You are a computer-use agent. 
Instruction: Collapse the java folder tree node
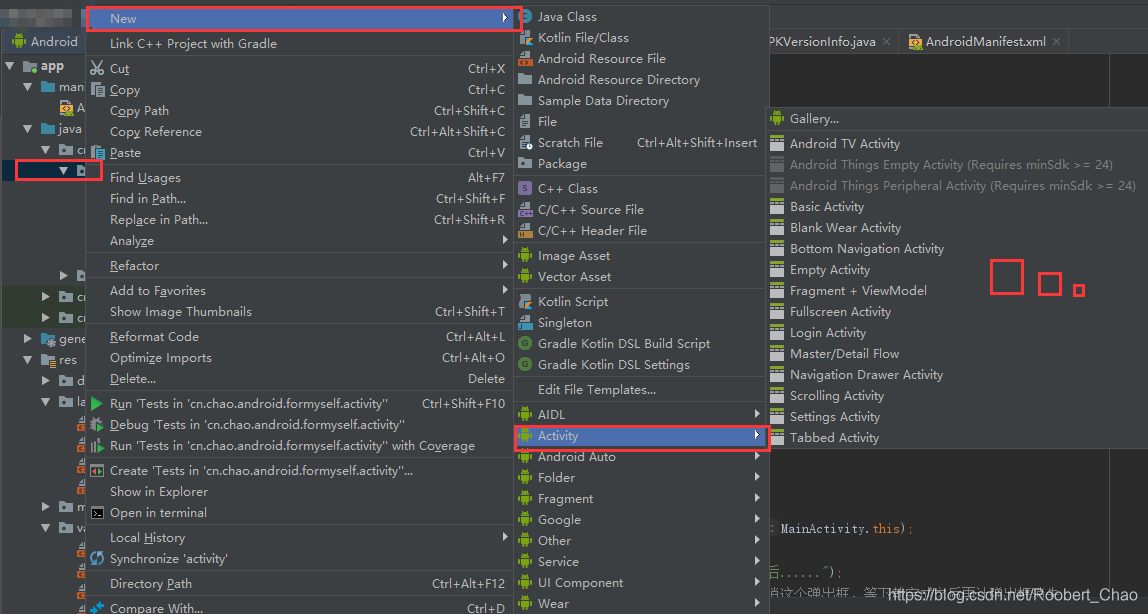(x=27, y=129)
